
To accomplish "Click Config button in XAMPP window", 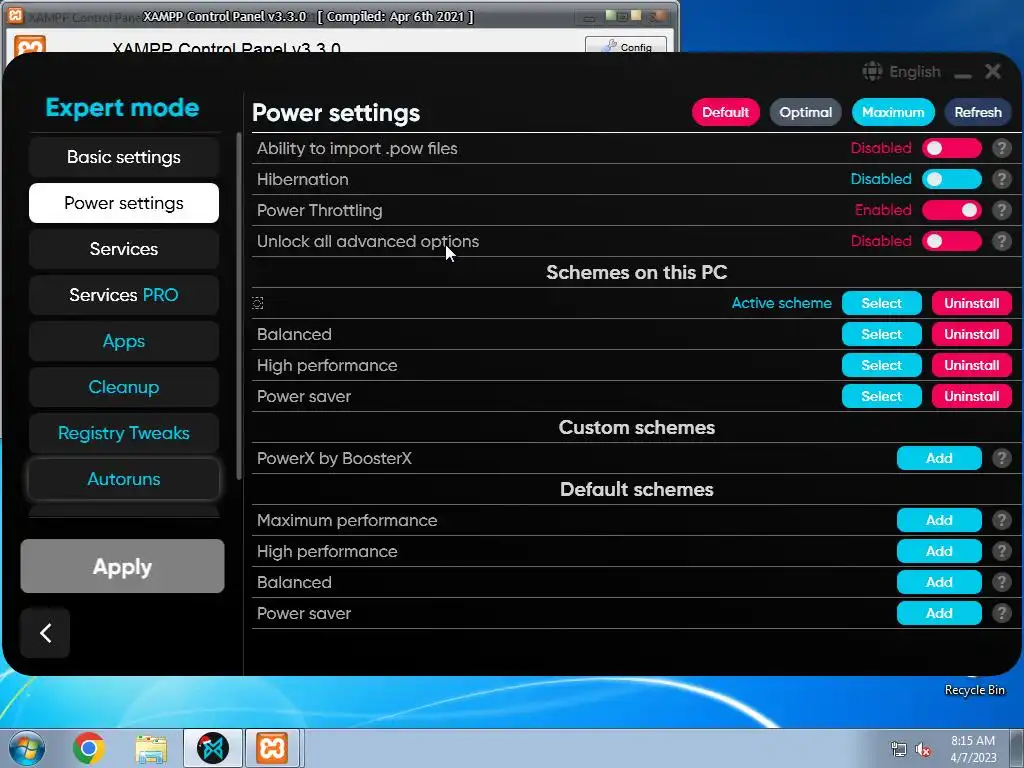I will tap(626, 46).
